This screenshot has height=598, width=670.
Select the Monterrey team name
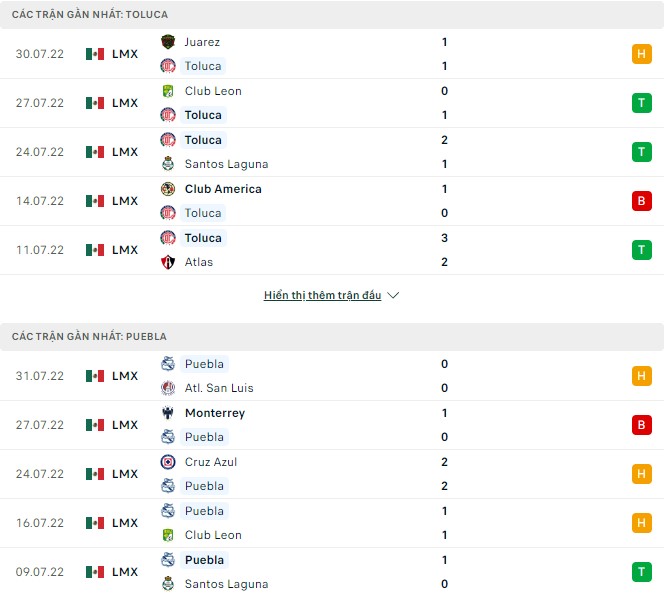(215, 413)
